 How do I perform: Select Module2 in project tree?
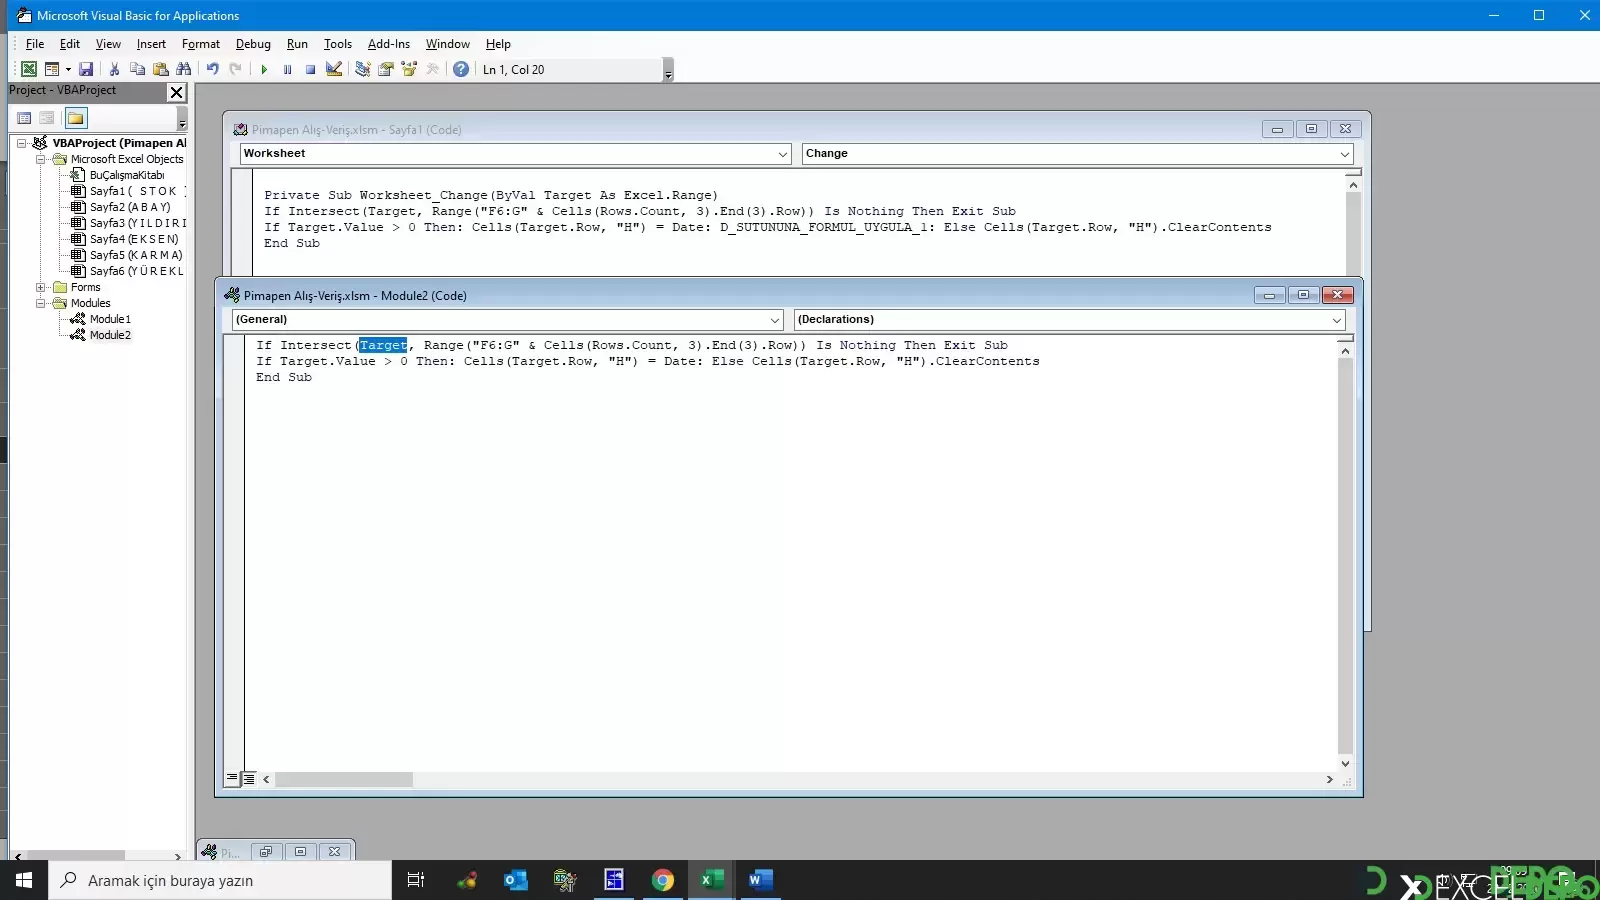pos(110,335)
